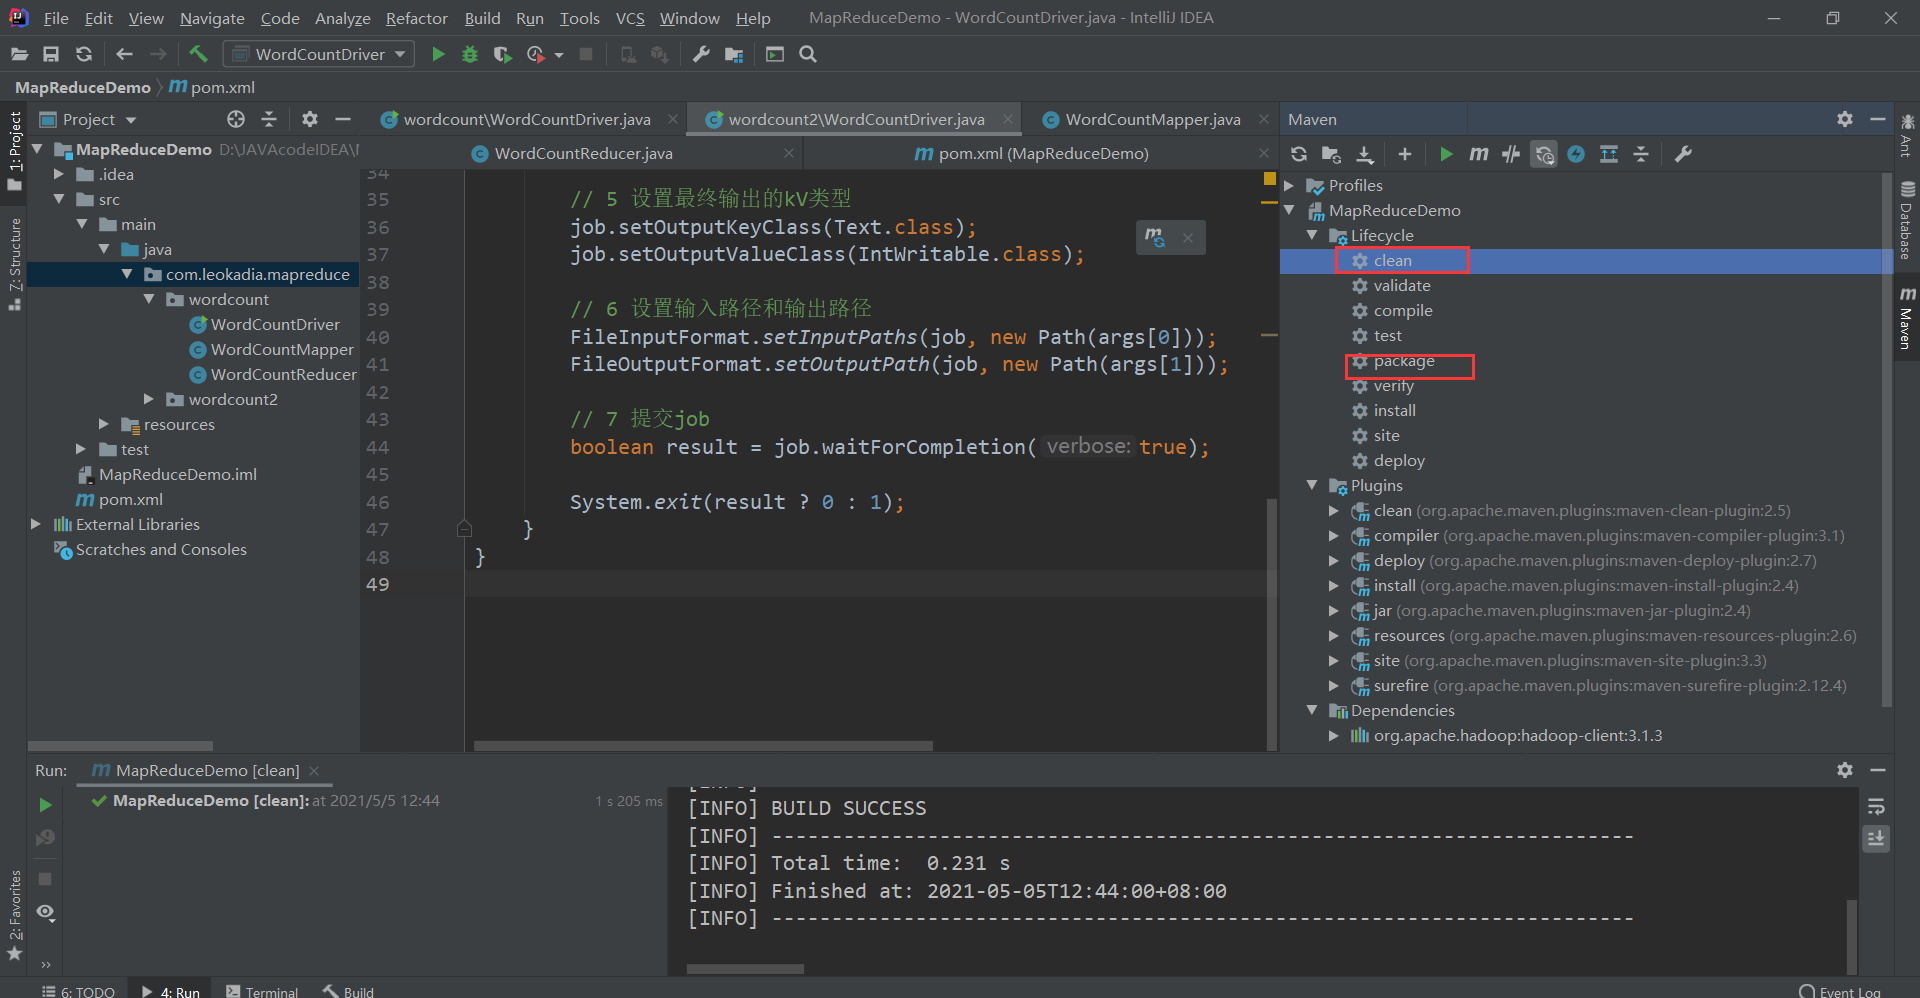Open WordCountDriver run configuration dropdown

pyautogui.click(x=319, y=54)
